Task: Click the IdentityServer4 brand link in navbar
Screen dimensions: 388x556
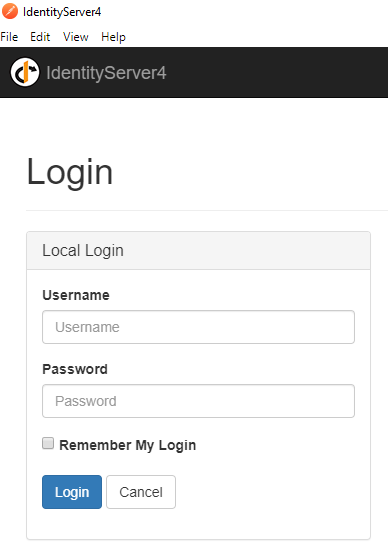Action: pos(106,73)
